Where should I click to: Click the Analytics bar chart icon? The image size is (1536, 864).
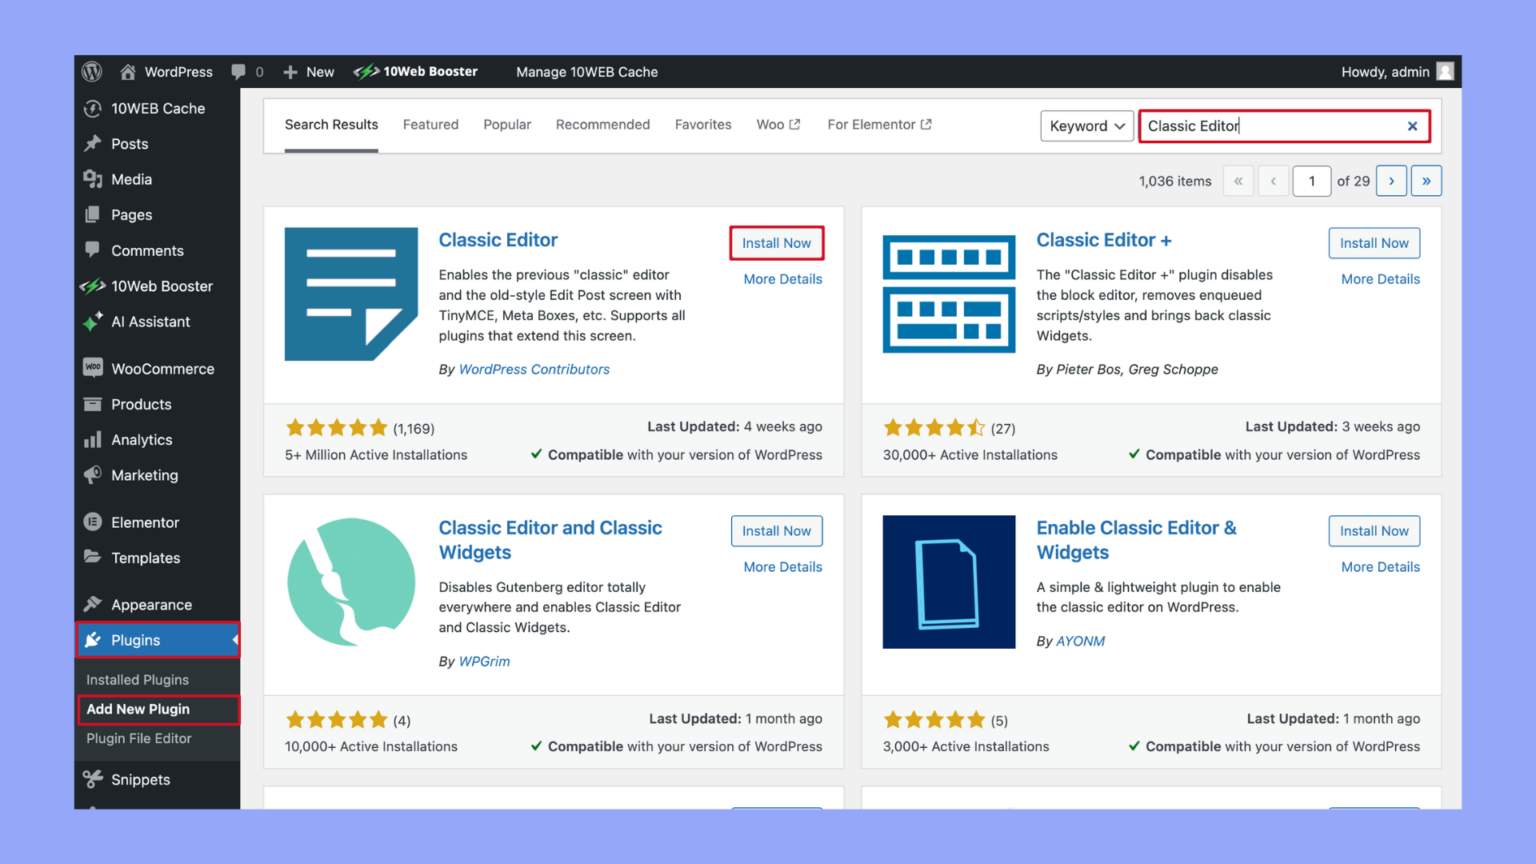pos(93,440)
